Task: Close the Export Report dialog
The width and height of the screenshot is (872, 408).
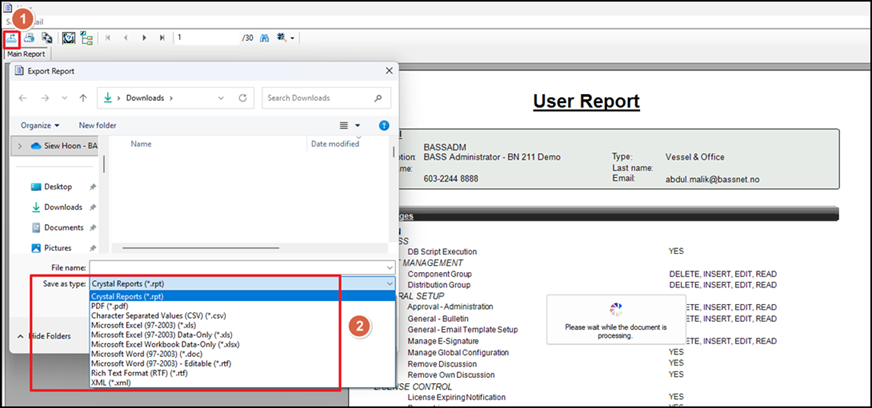Action: point(389,71)
